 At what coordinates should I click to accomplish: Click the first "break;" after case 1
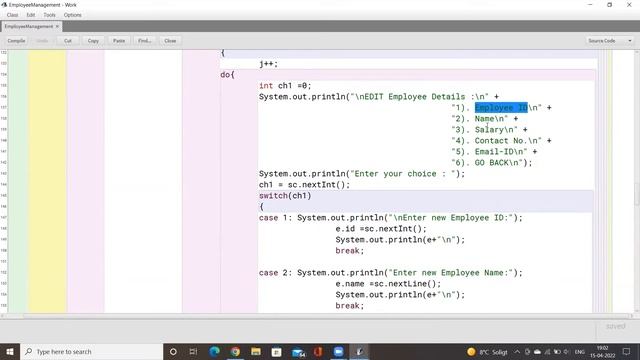click(x=349, y=251)
